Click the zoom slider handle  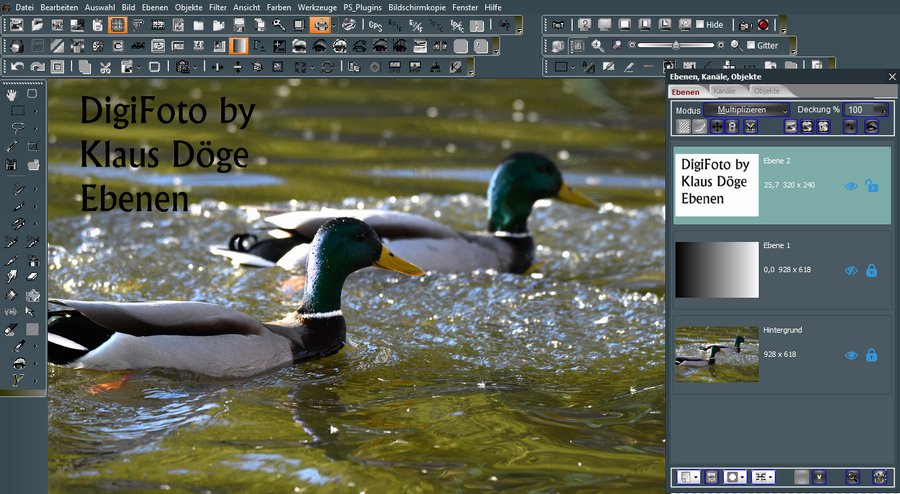coord(676,46)
